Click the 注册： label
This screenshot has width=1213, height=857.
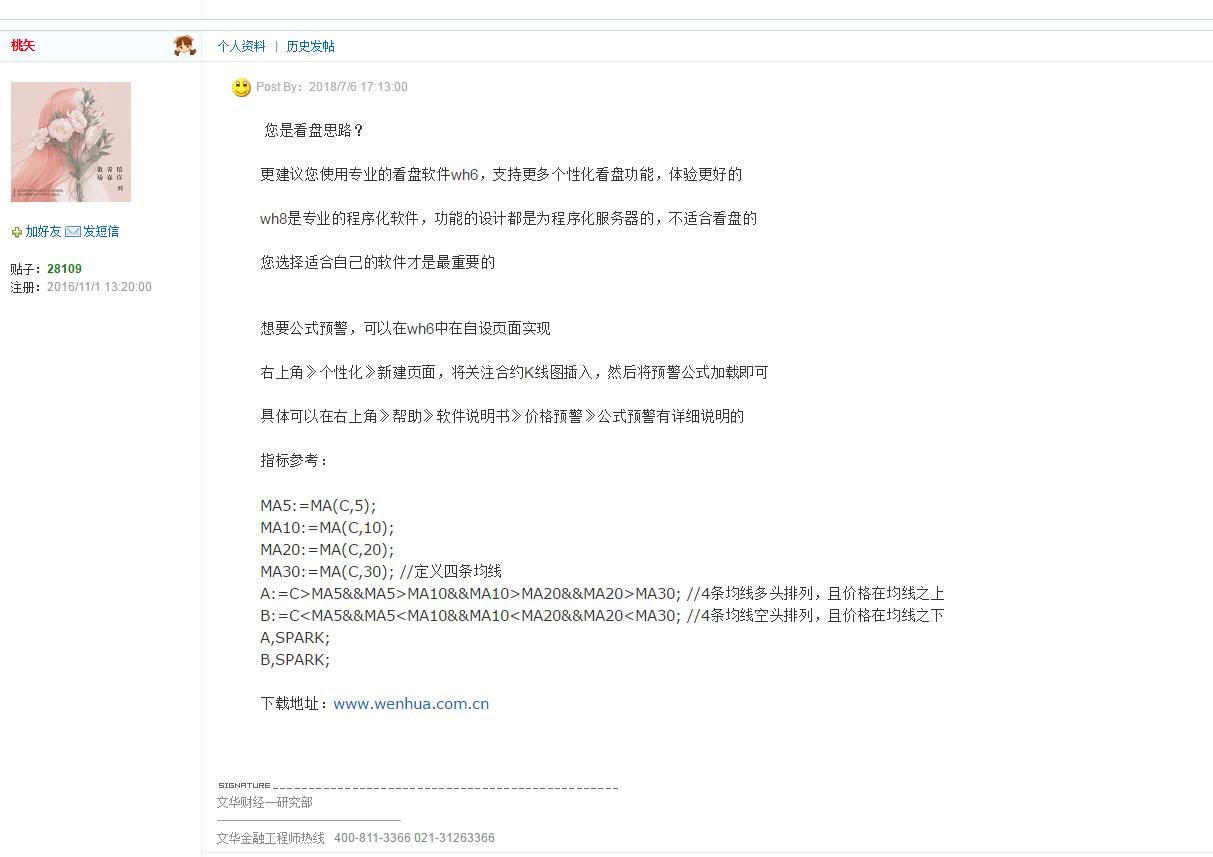click(x=27, y=287)
